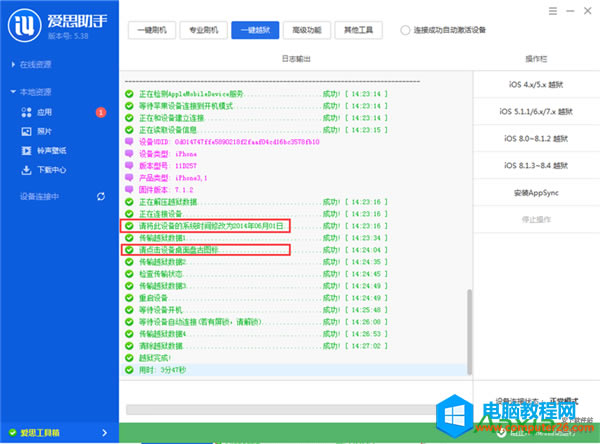This screenshot has height=444, width=600.
Task: Click the iOS 4.x/5.x 越狱 button
Action: pyautogui.click(x=536, y=85)
